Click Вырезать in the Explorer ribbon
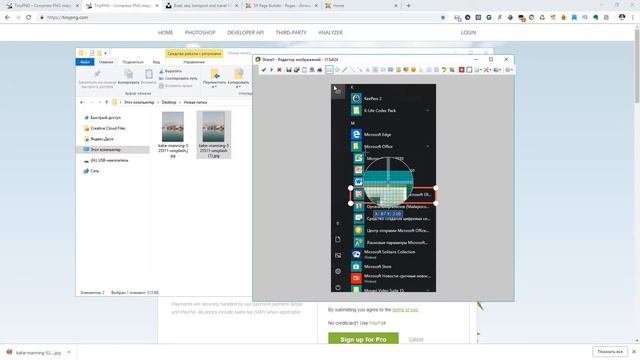Viewport: 640px width, 360px height. 171,71
